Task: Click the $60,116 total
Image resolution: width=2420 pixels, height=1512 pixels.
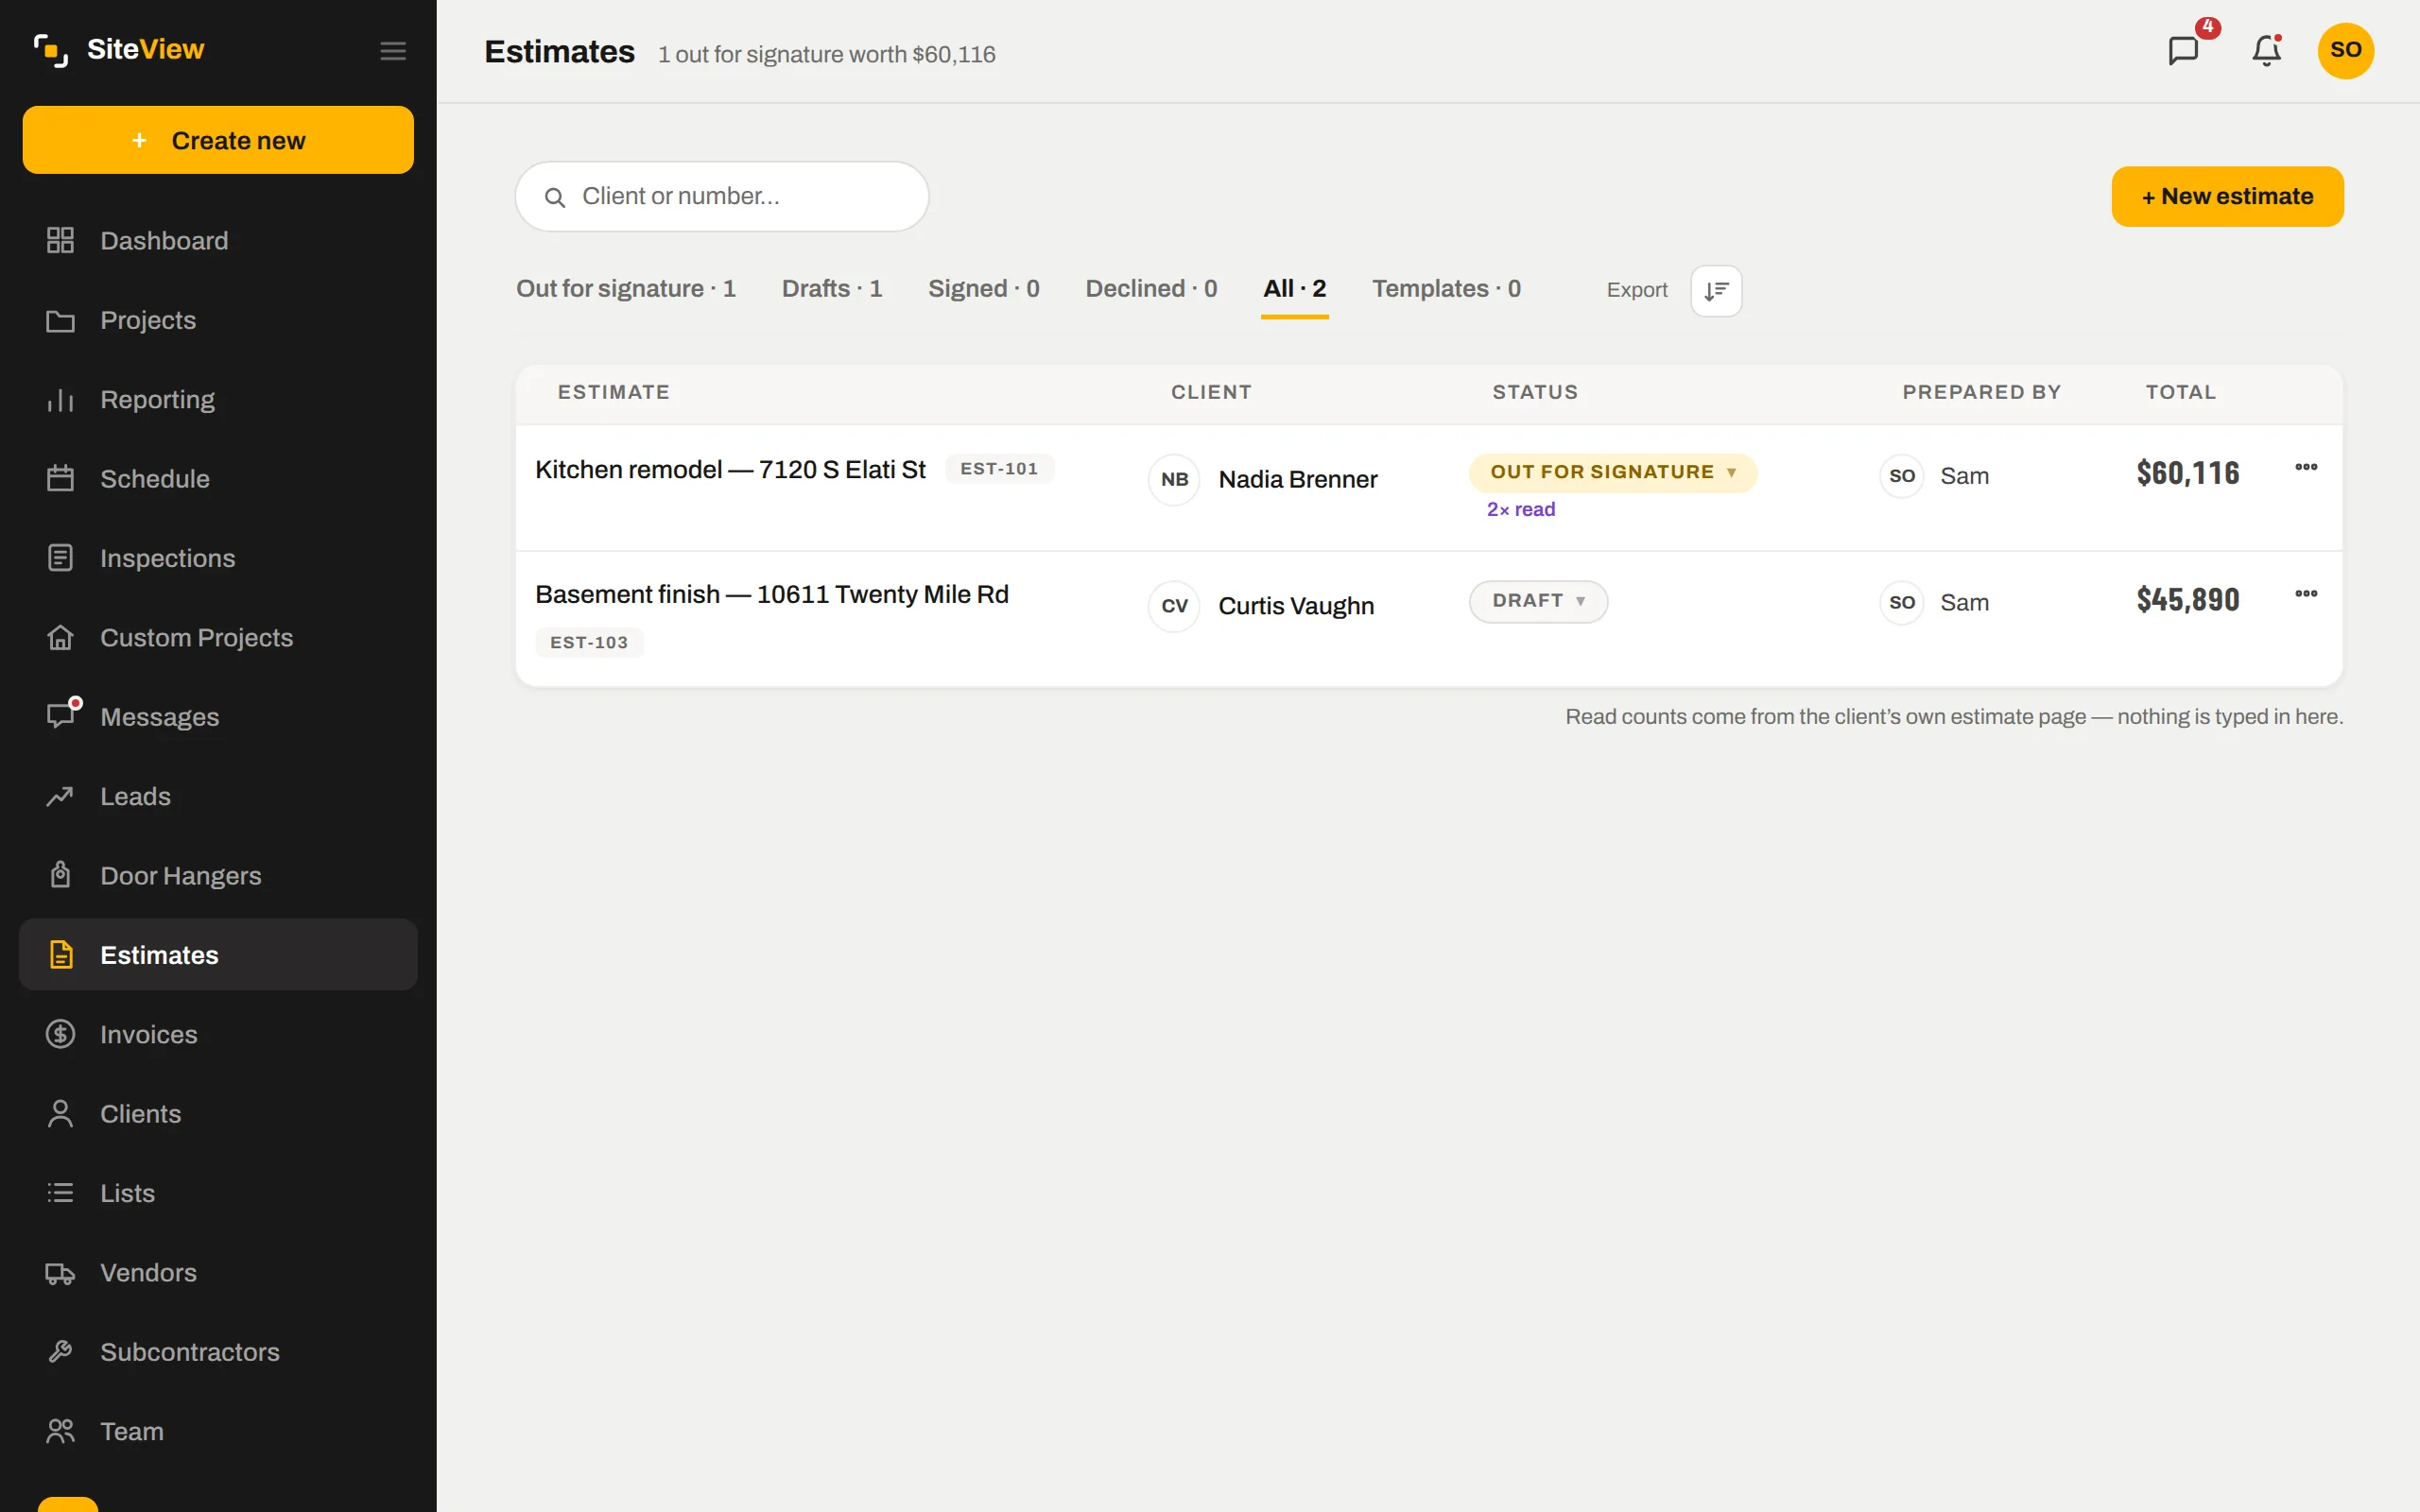Action: coord(2188,473)
